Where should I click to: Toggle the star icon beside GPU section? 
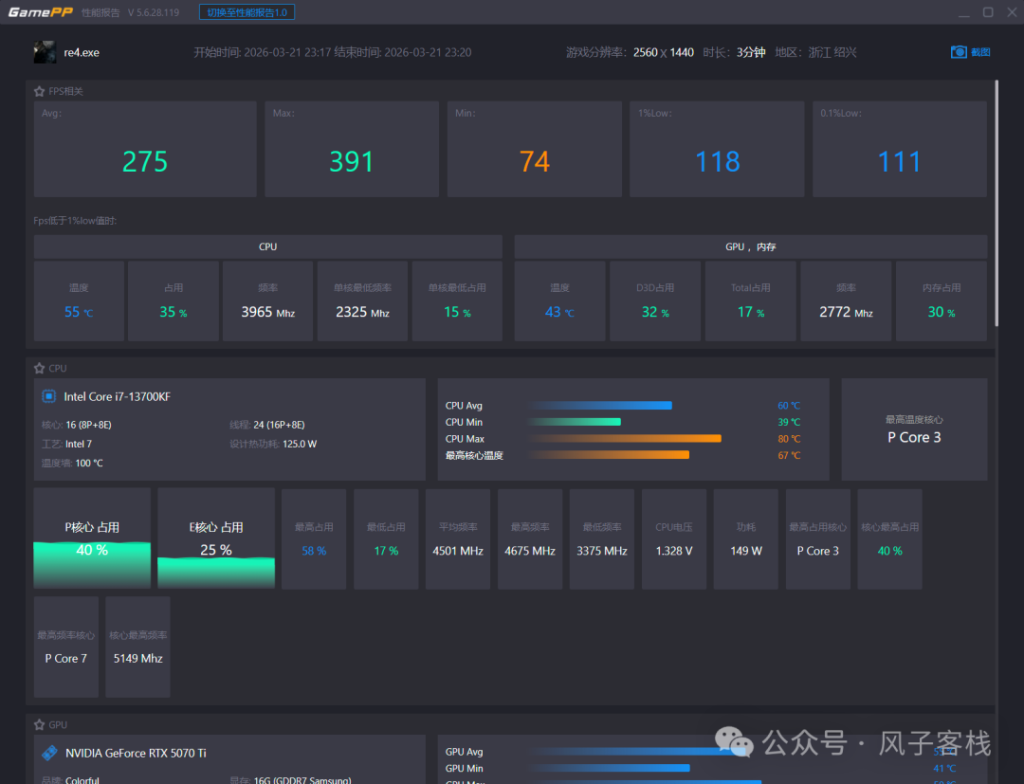coord(39,724)
